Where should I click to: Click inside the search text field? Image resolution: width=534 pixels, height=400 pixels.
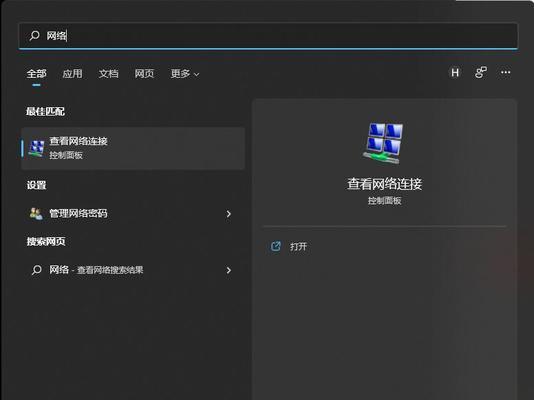point(268,35)
